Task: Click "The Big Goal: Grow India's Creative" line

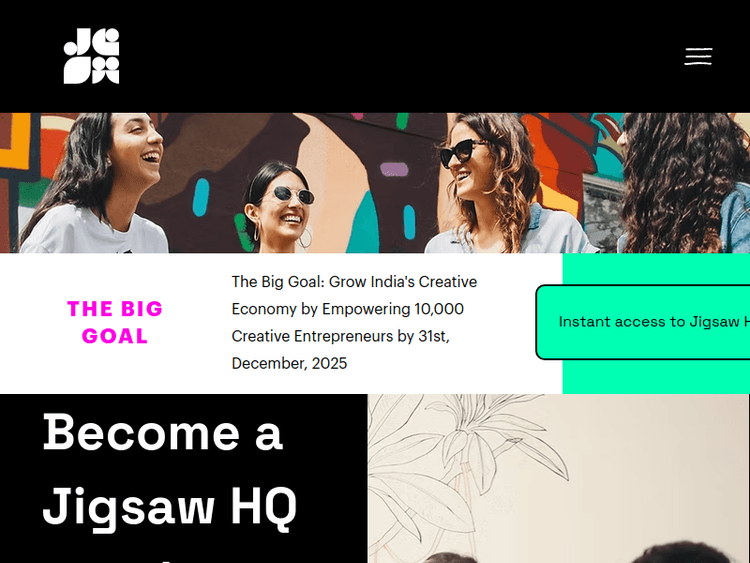Action: click(354, 282)
